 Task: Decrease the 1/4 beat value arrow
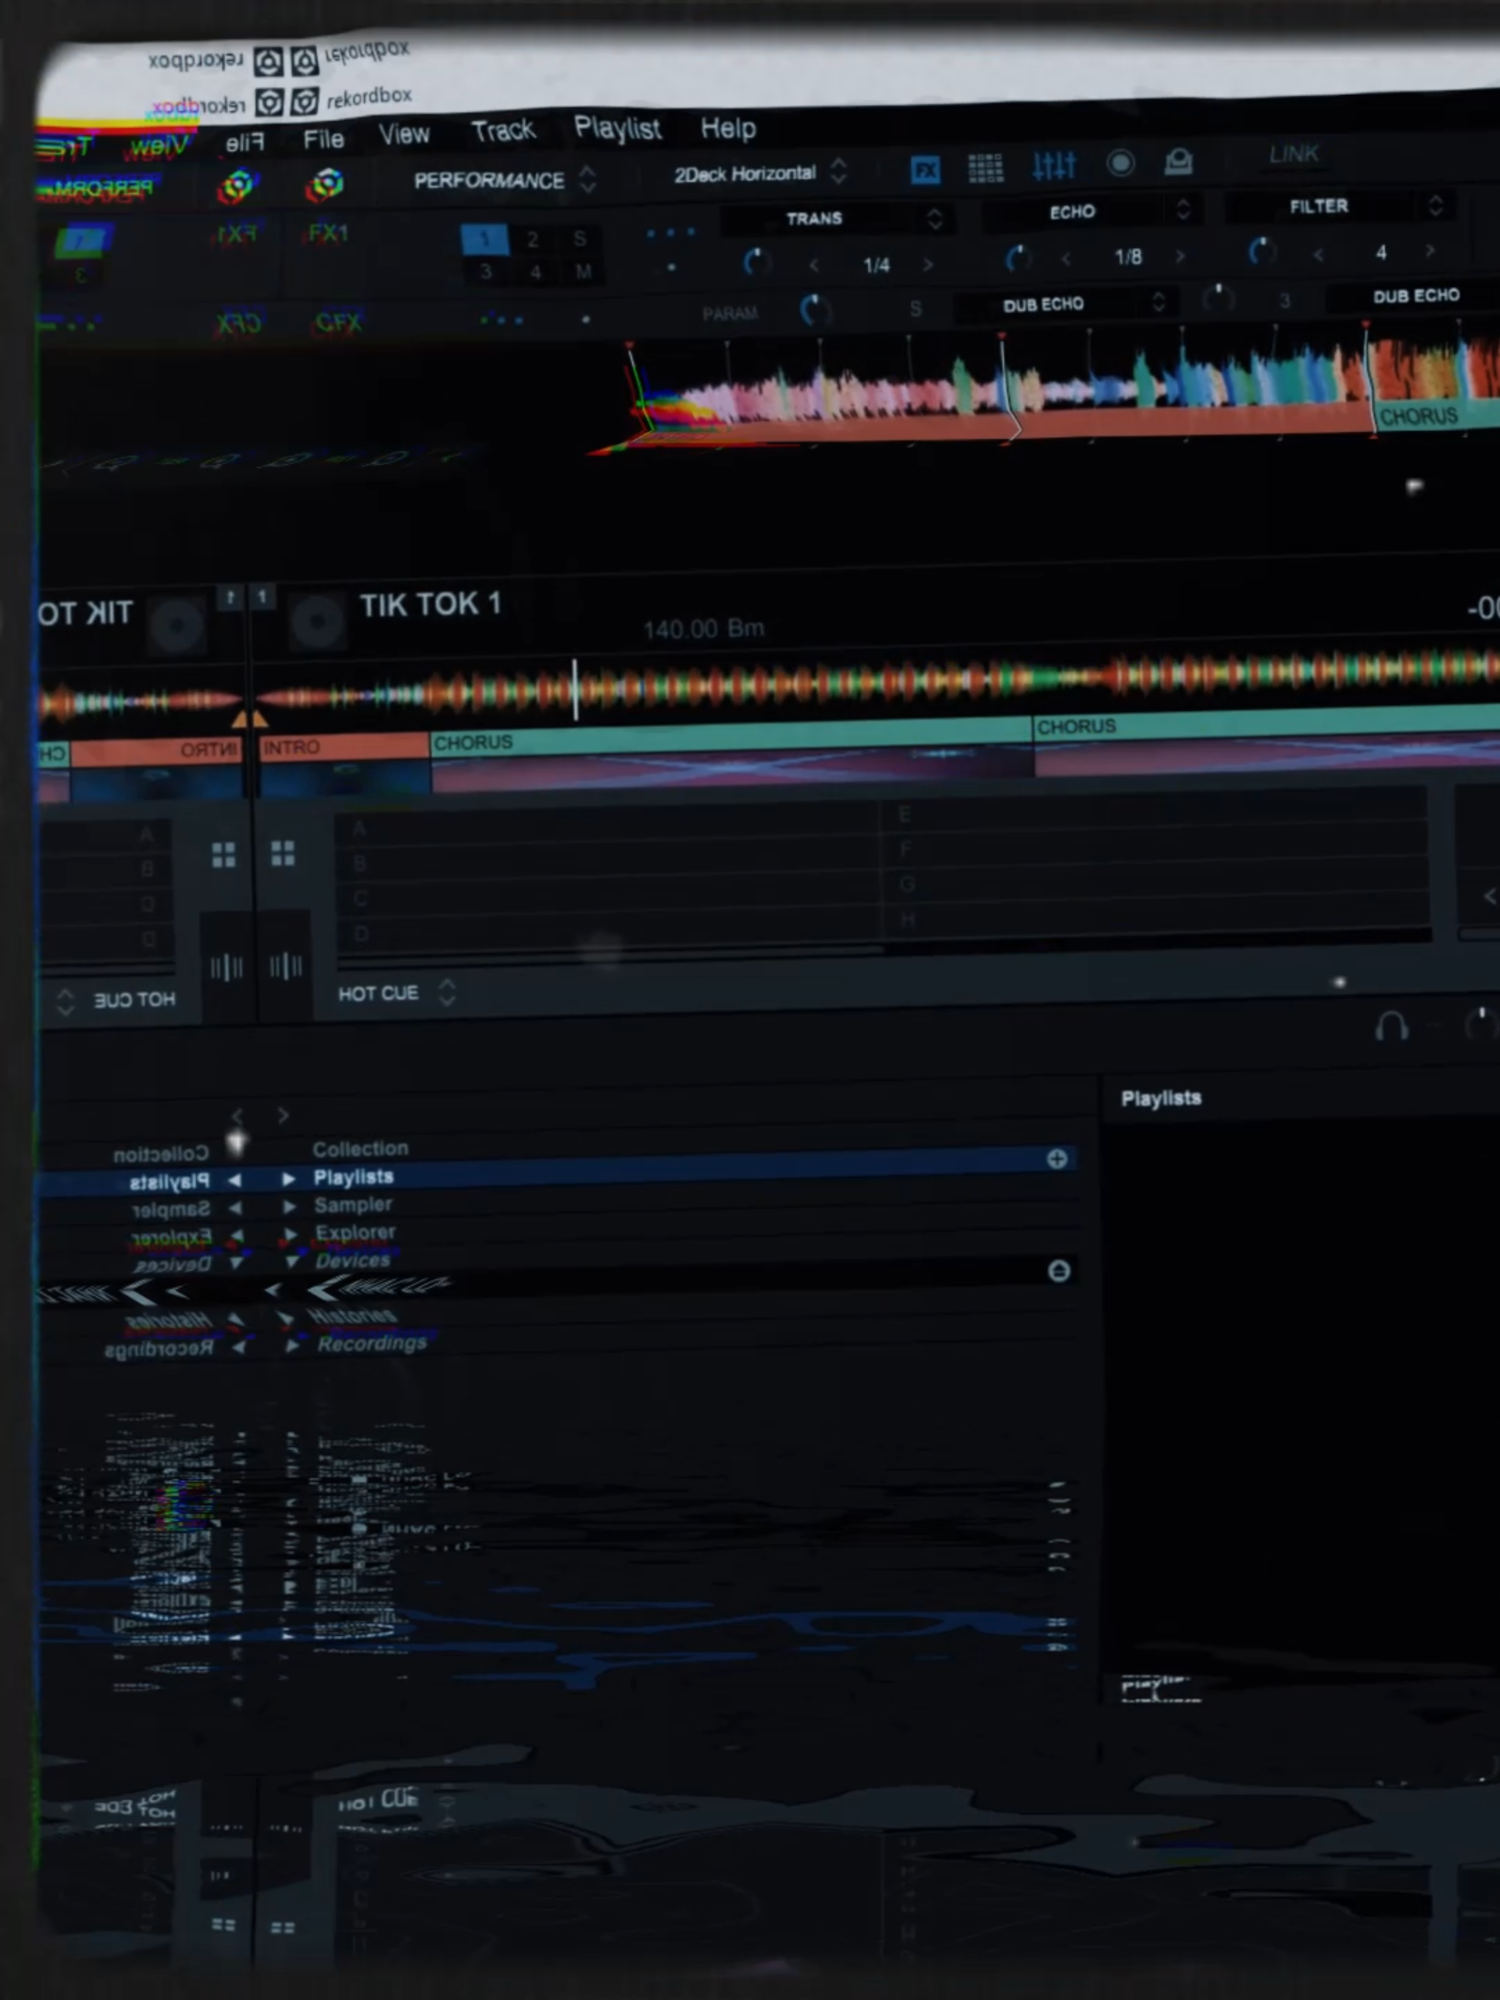pos(814,265)
